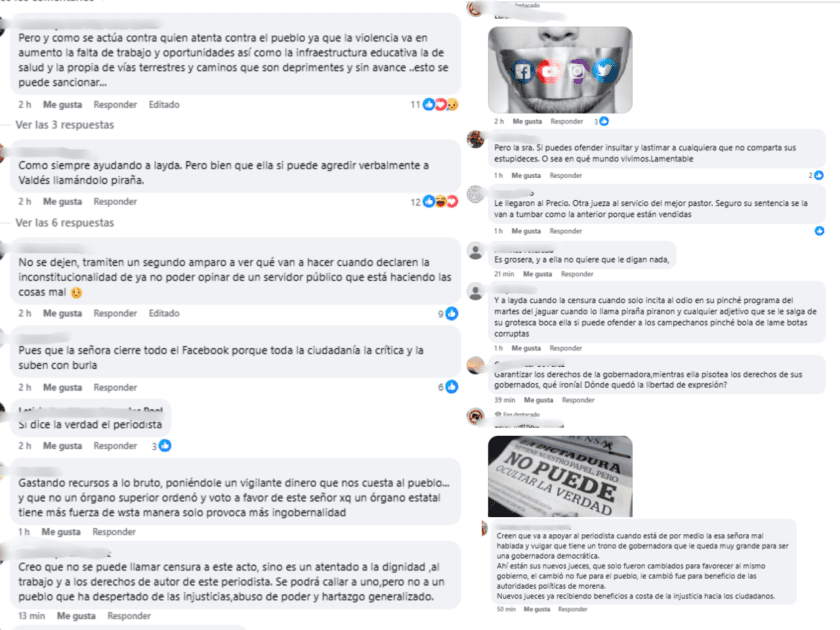The width and height of the screenshot is (840, 630).
Task: Click the like reaction icon showing 11 reactions
Action: [x=429, y=104]
